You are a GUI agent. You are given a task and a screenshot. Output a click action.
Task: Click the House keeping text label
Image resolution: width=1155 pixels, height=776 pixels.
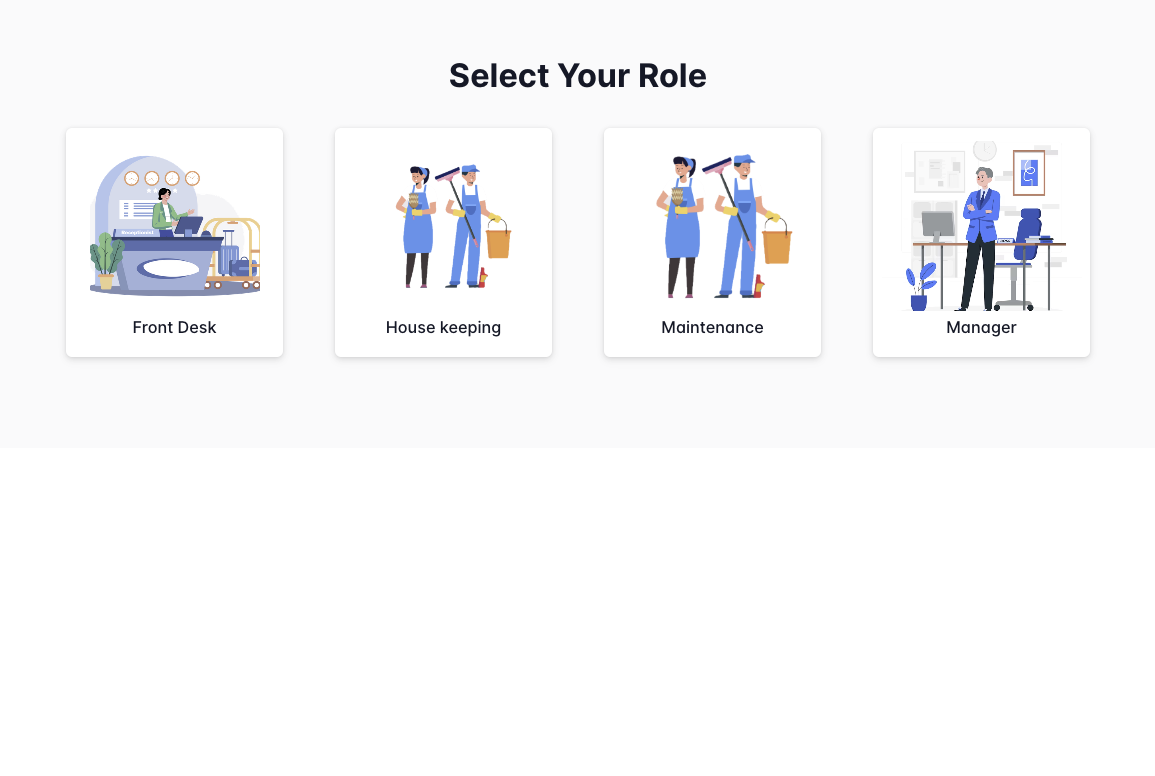pyautogui.click(x=443, y=327)
